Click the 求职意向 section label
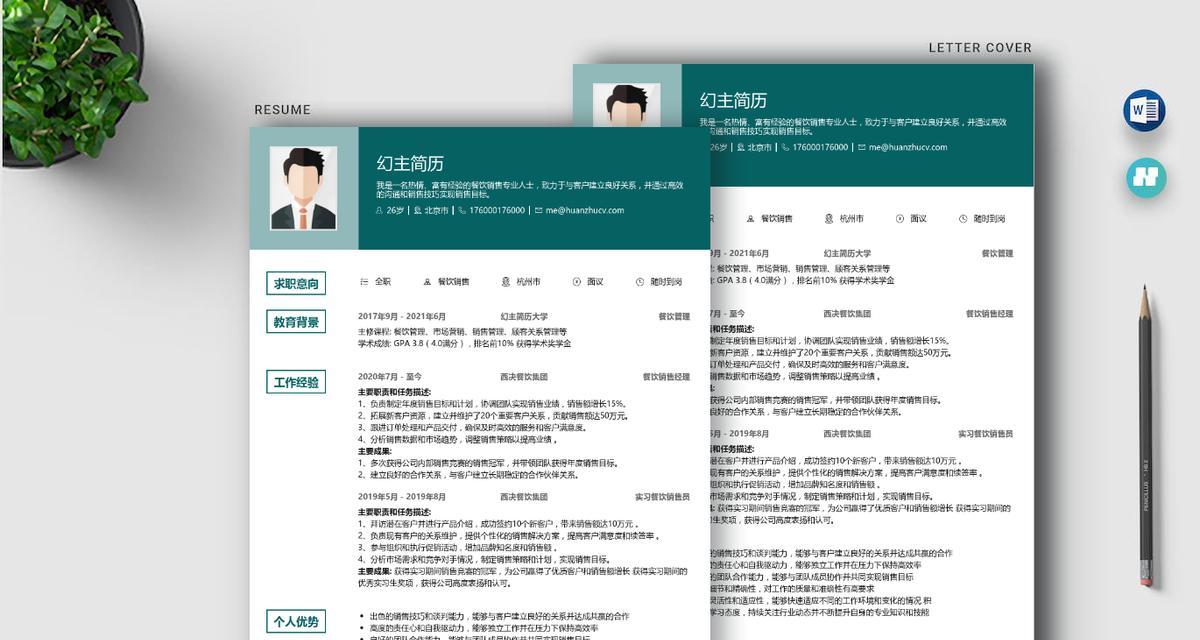The height and width of the screenshot is (640, 1200). tap(296, 284)
